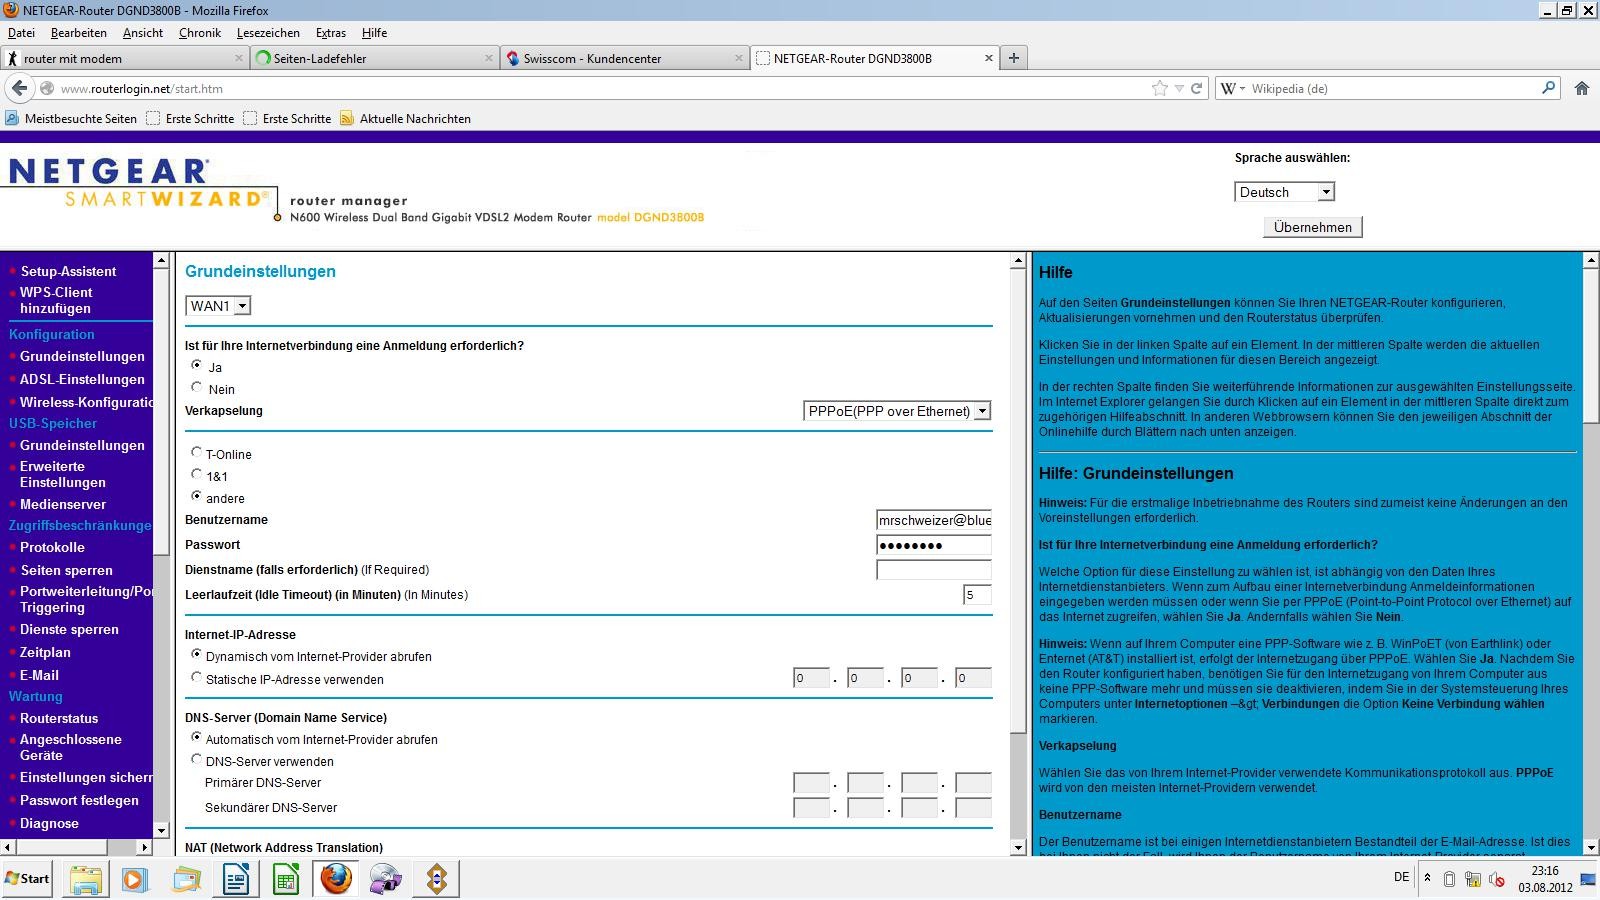Select the T-Online provider option
The image size is (1600, 900).
coord(197,453)
